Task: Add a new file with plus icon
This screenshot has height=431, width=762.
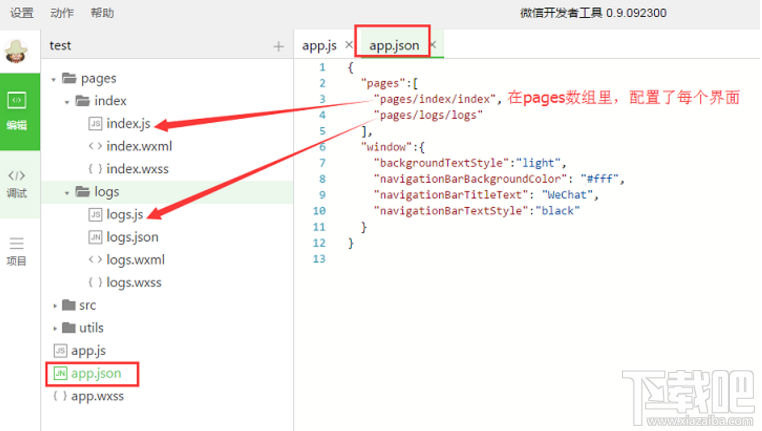Action: [x=278, y=46]
